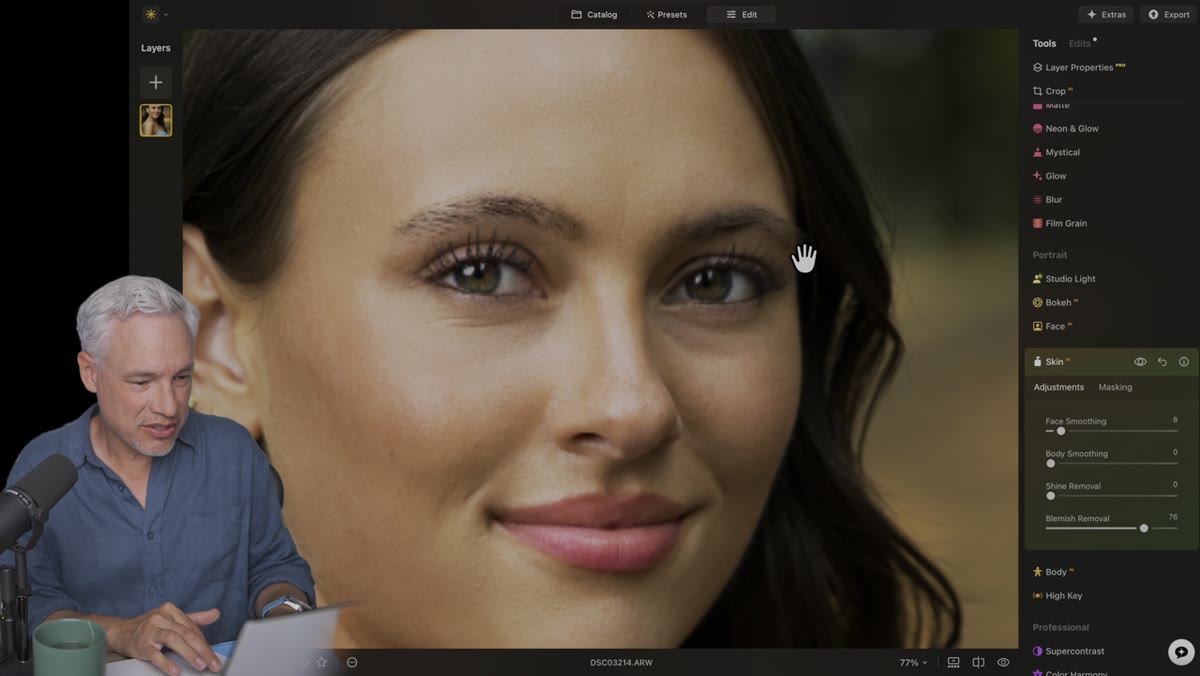Open the Glow tool

pyautogui.click(x=1049, y=176)
